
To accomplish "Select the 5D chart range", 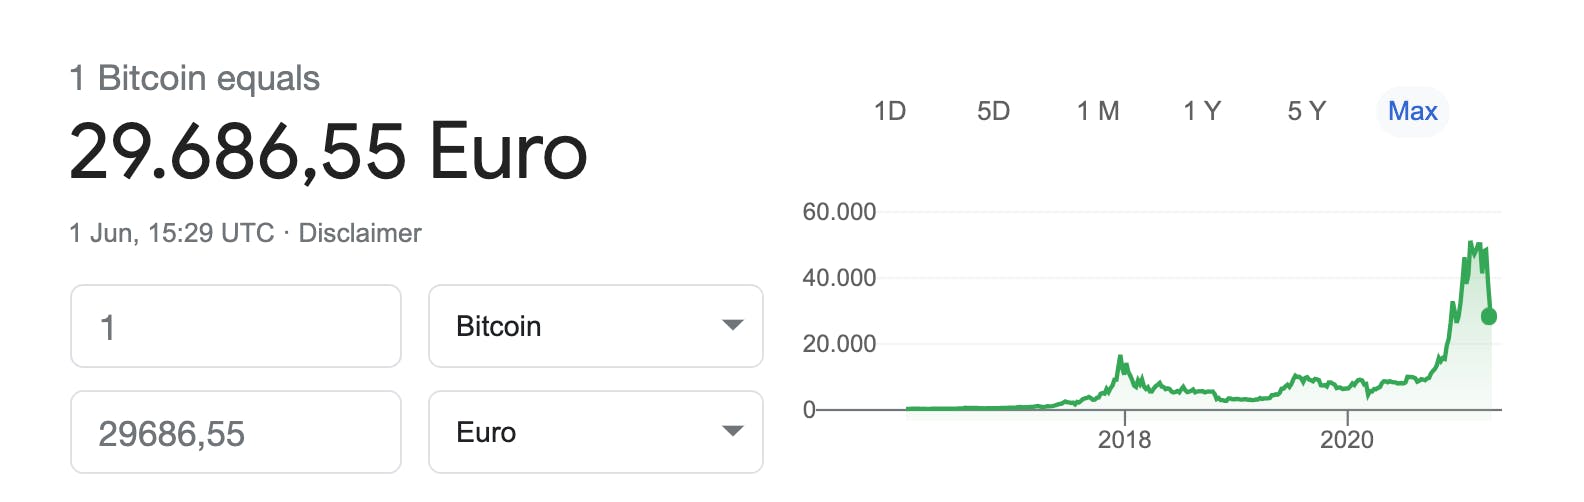I will 993,111.
